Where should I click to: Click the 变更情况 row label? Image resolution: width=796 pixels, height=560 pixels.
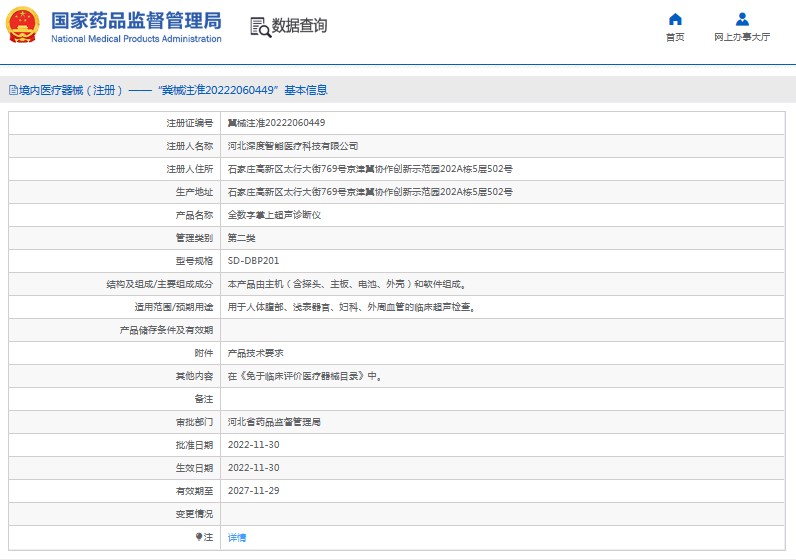pyautogui.click(x=194, y=514)
